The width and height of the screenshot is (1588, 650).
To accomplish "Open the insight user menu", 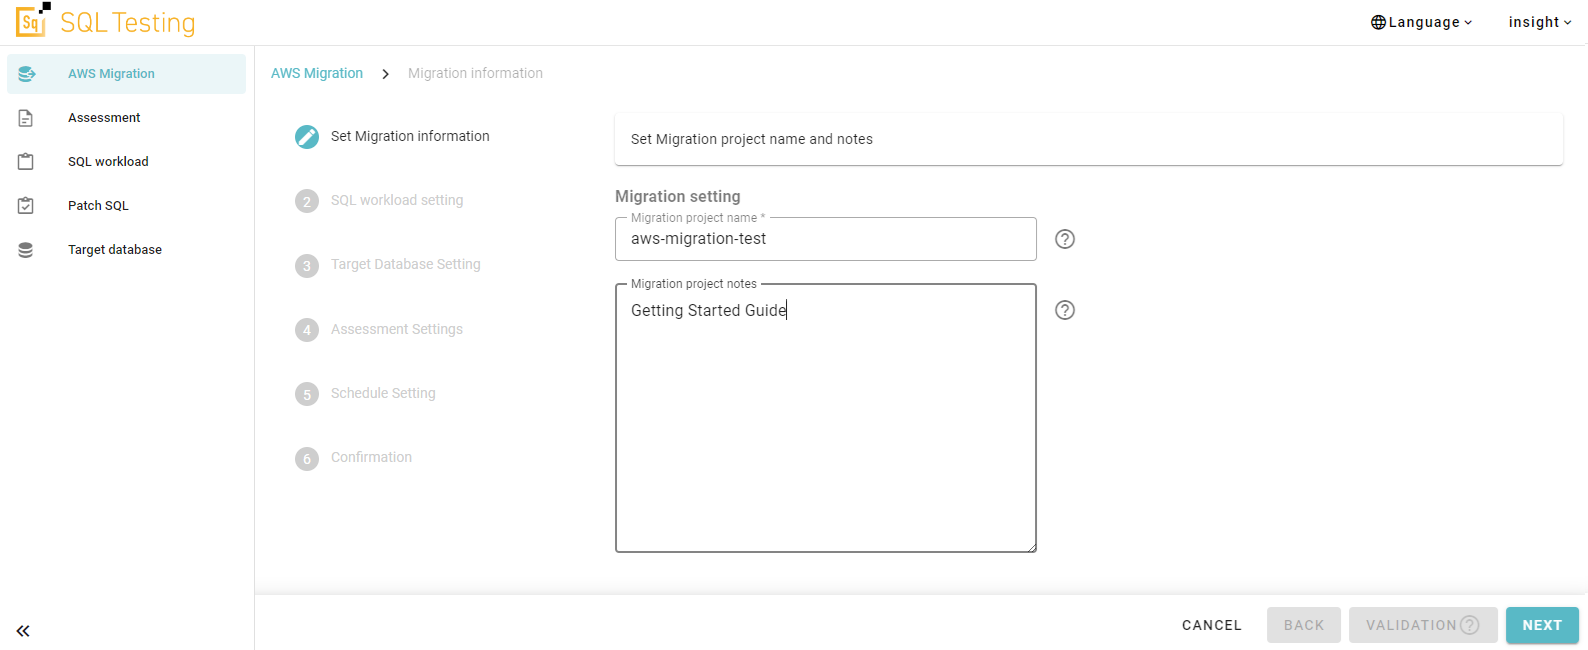I will pos(1540,22).
